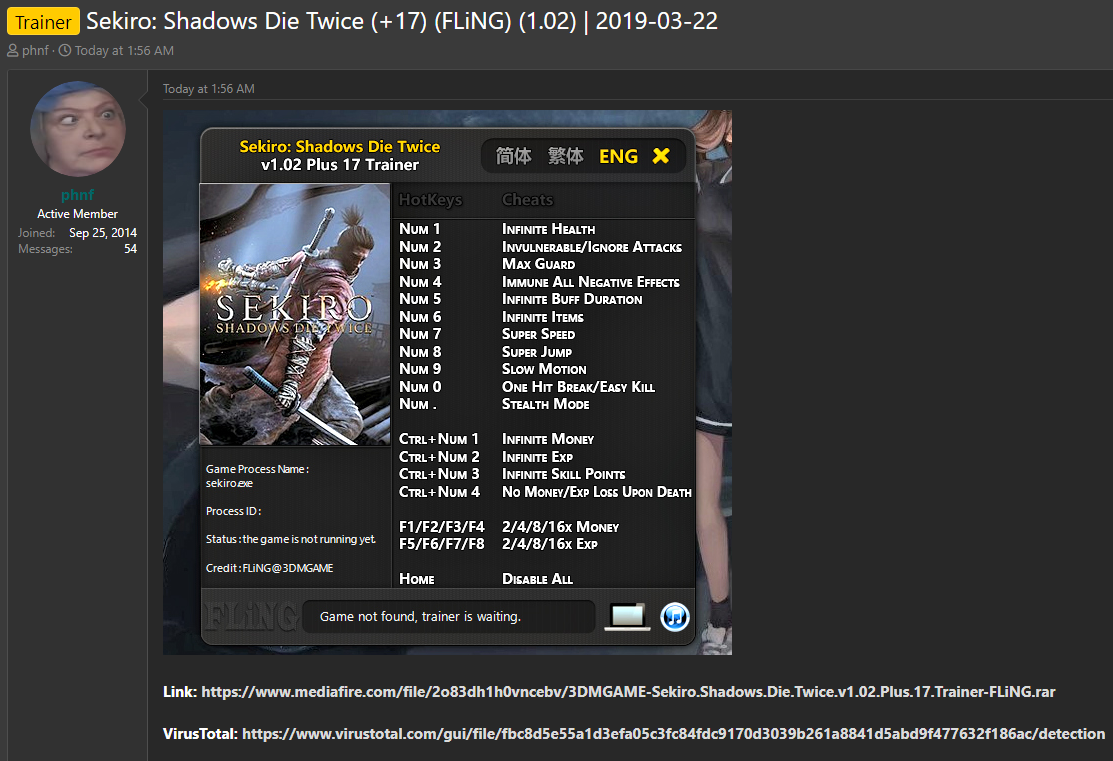Toggle Infinite Health cheat
The height and width of the screenshot is (761, 1113).
pos(549,229)
